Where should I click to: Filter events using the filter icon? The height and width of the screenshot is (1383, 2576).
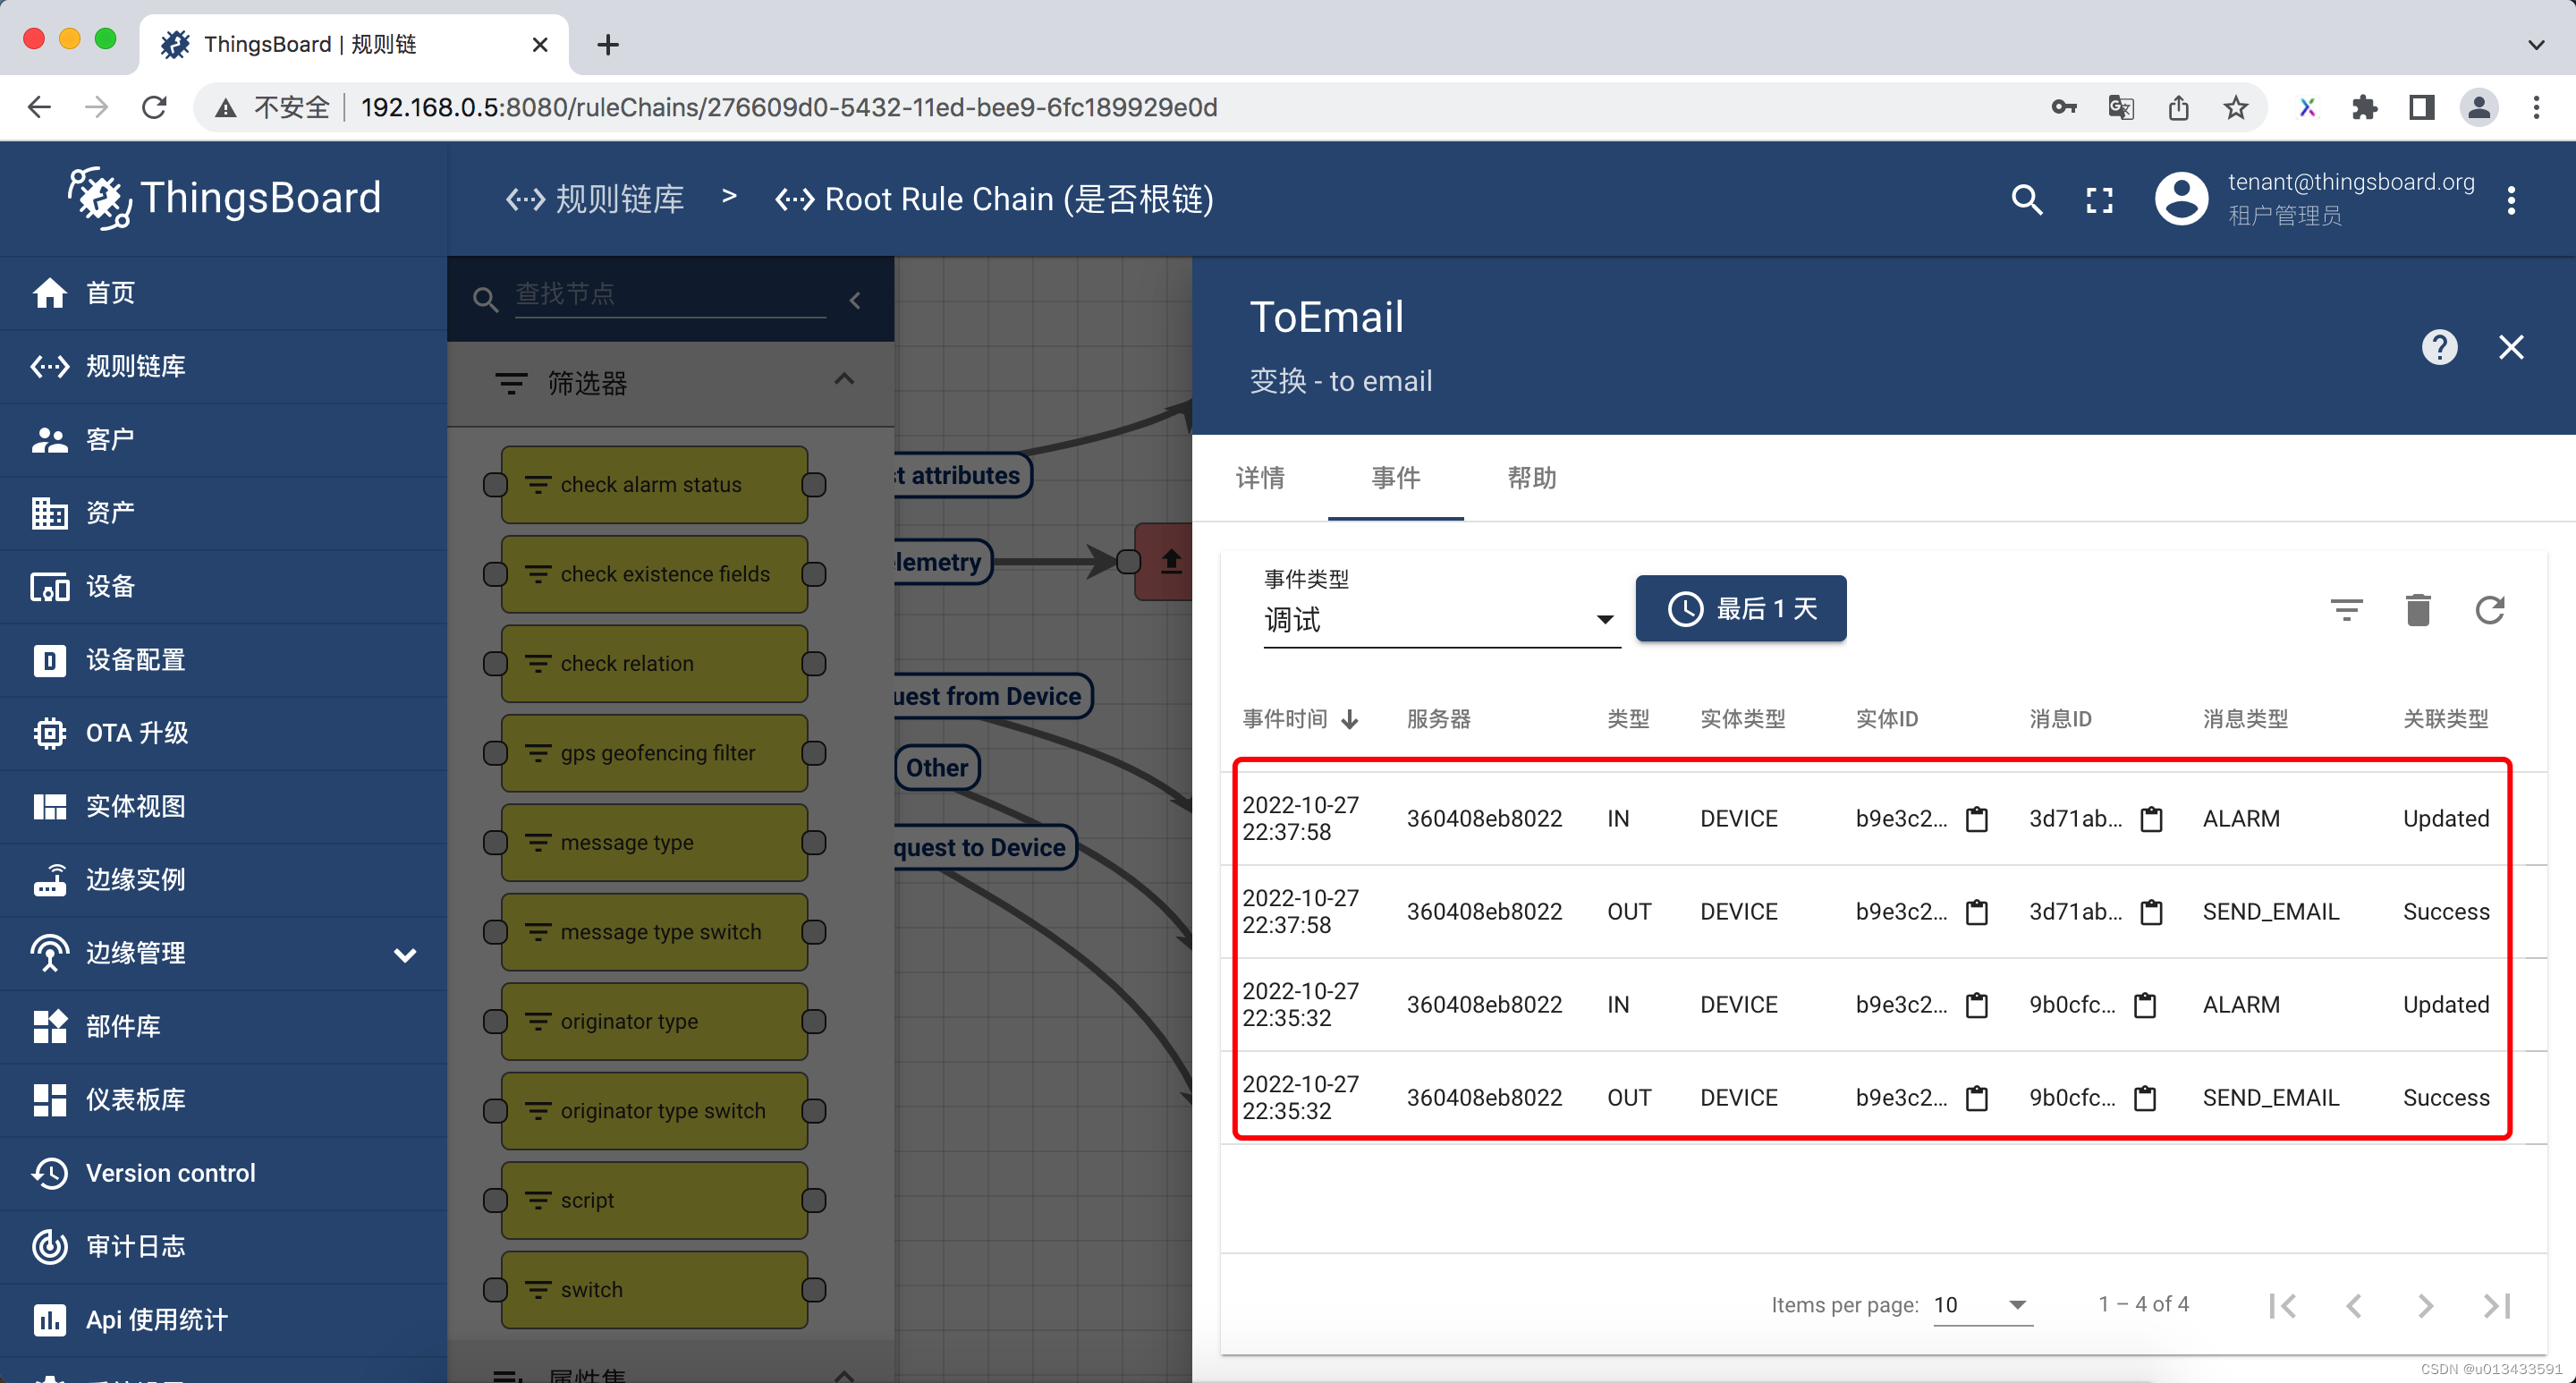coord(2347,610)
